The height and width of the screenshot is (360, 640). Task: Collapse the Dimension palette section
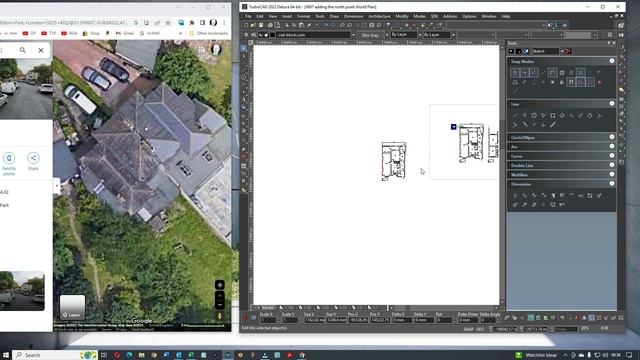(611, 184)
